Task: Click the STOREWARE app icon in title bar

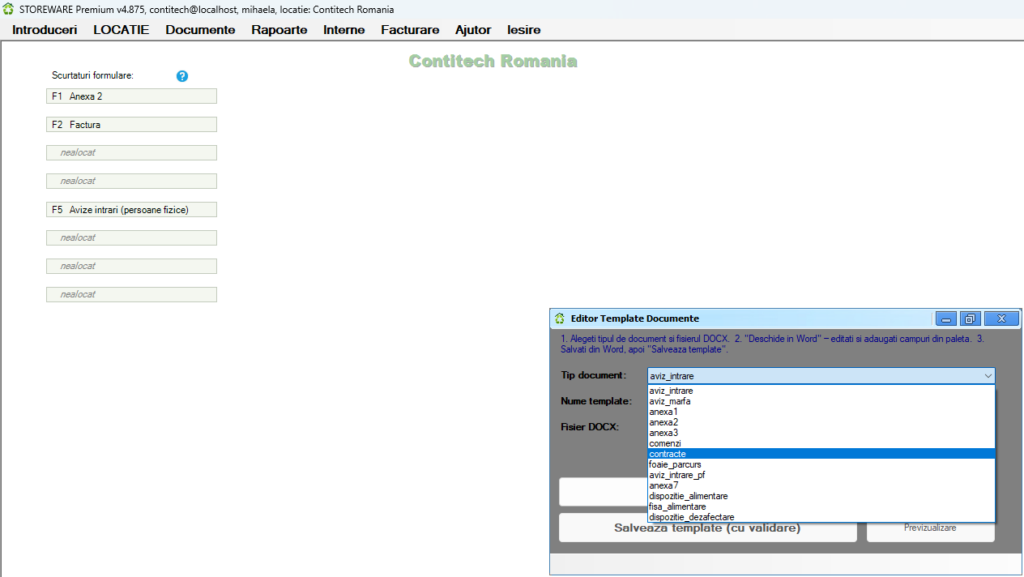Action: click(x=8, y=9)
